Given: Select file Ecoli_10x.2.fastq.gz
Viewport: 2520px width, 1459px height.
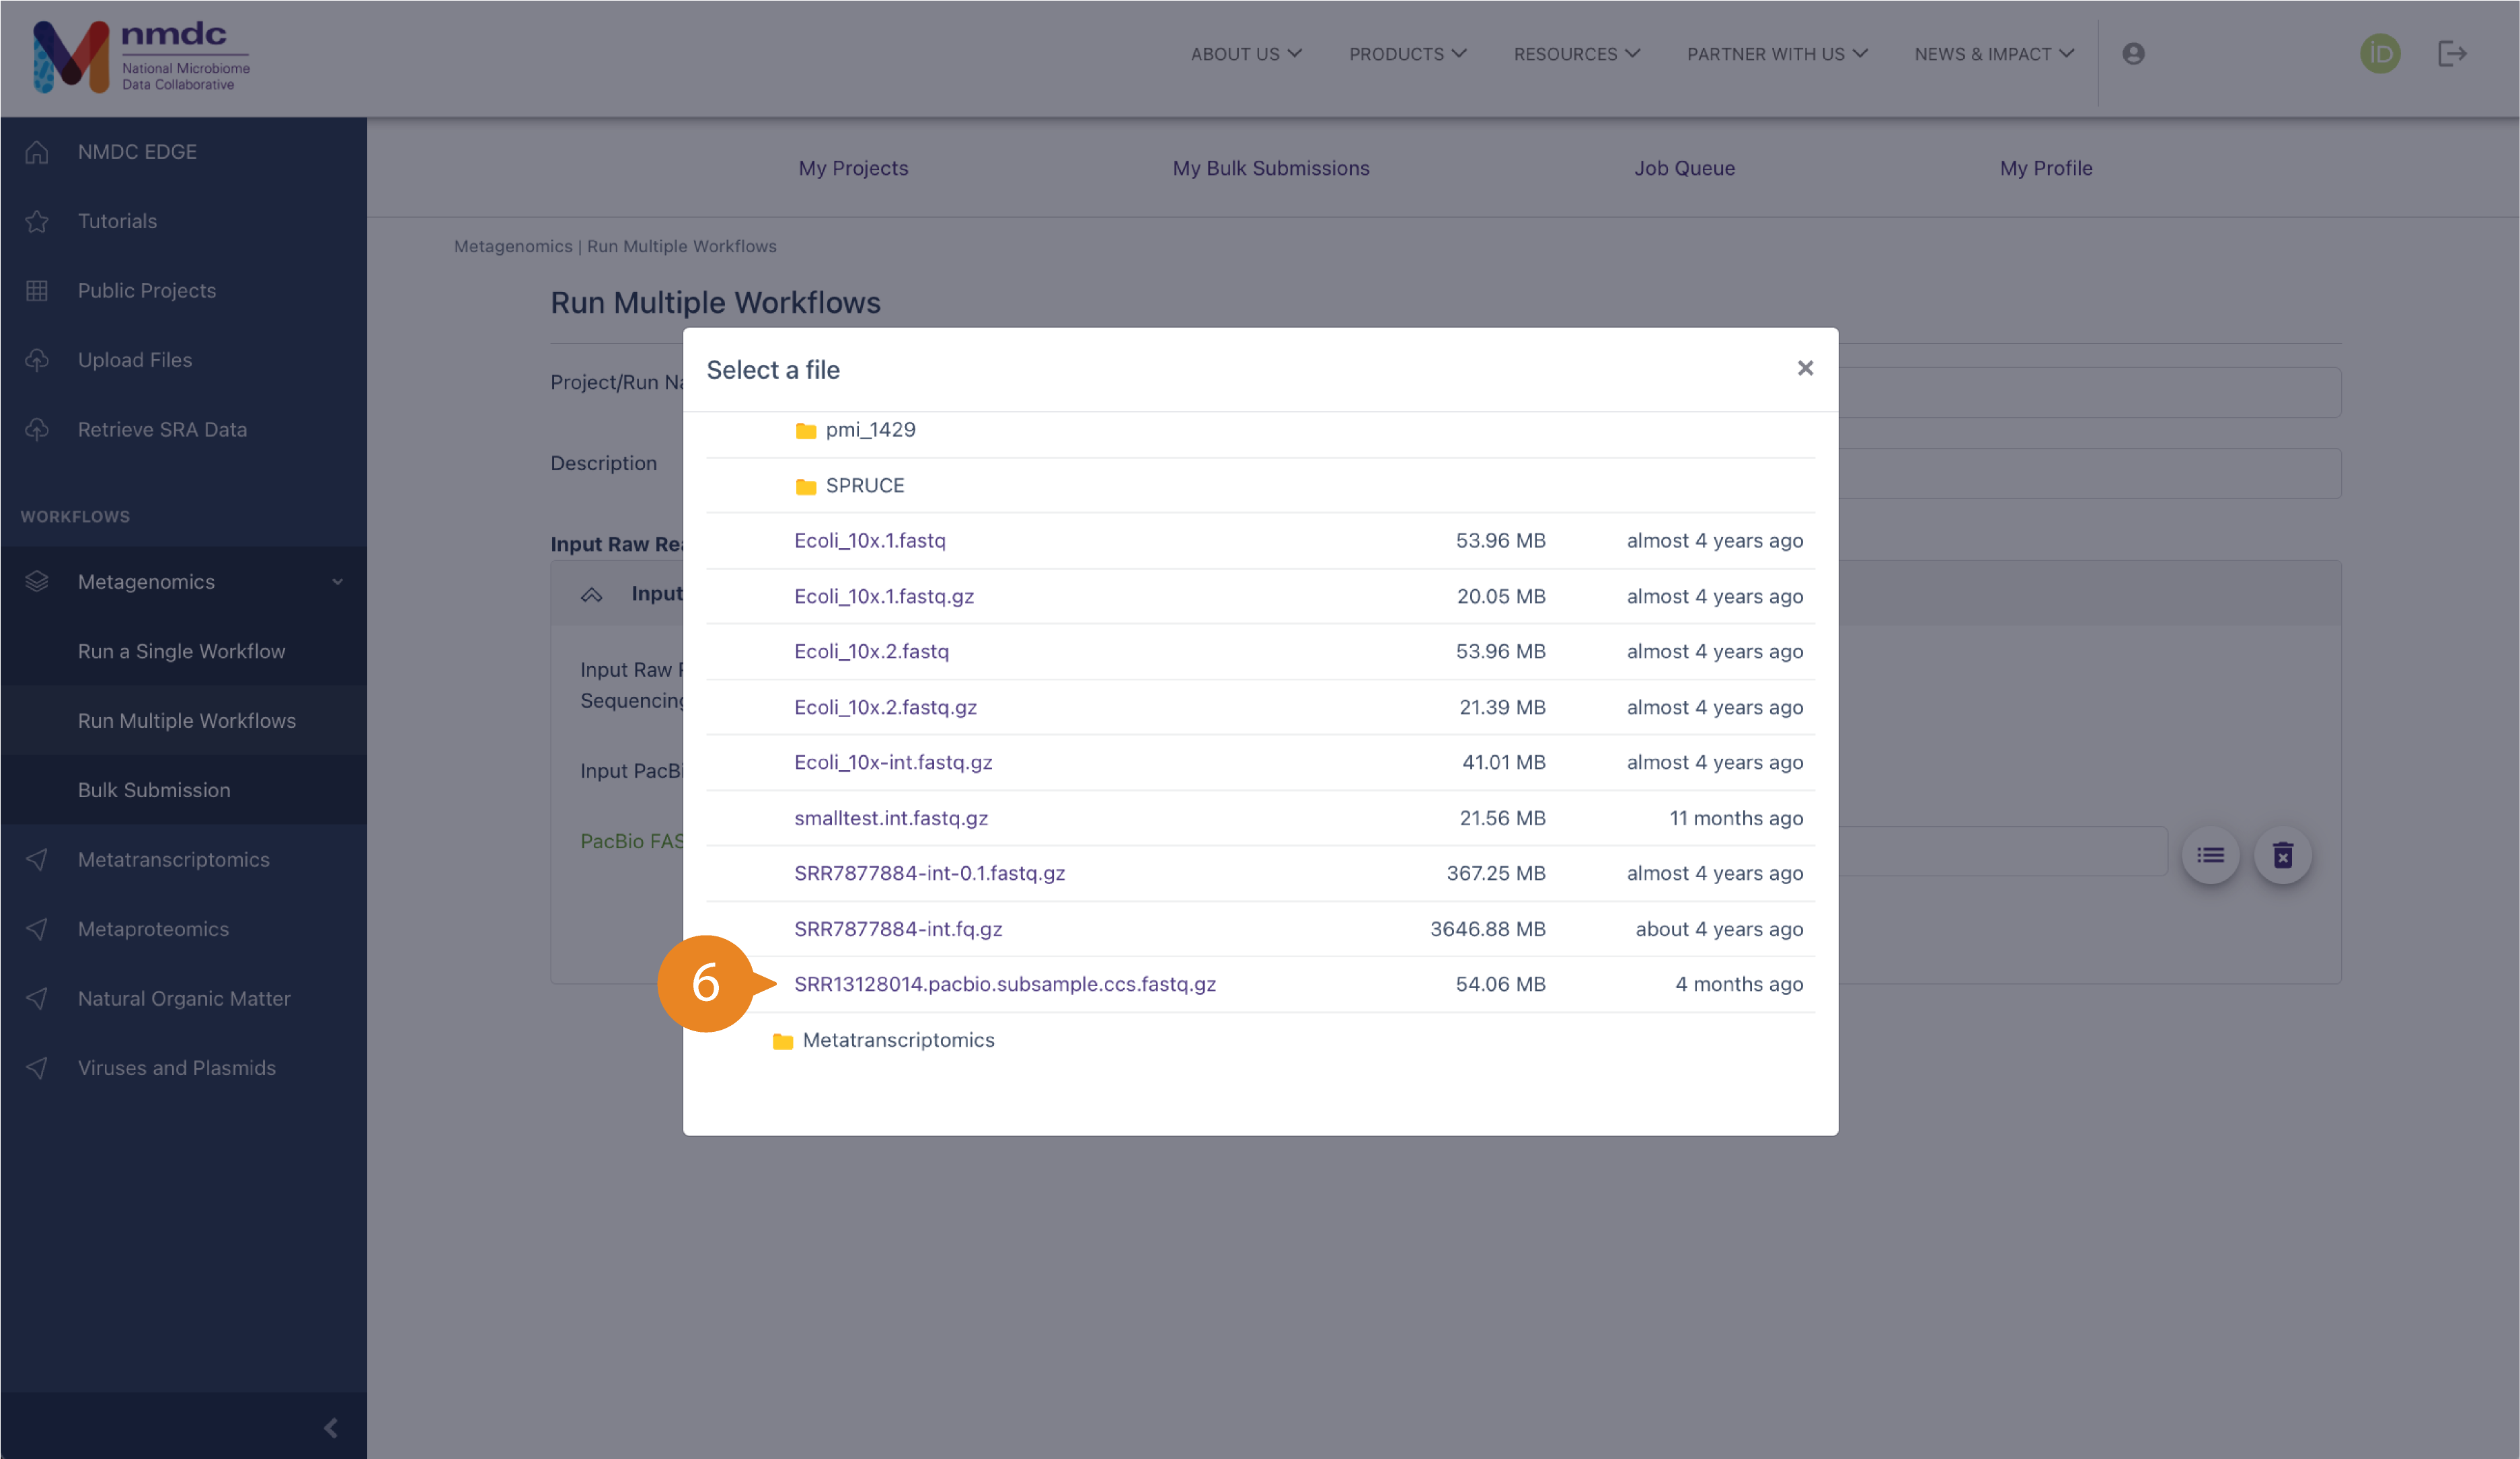Looking at the screenshot, I should (x=885, y=708).
